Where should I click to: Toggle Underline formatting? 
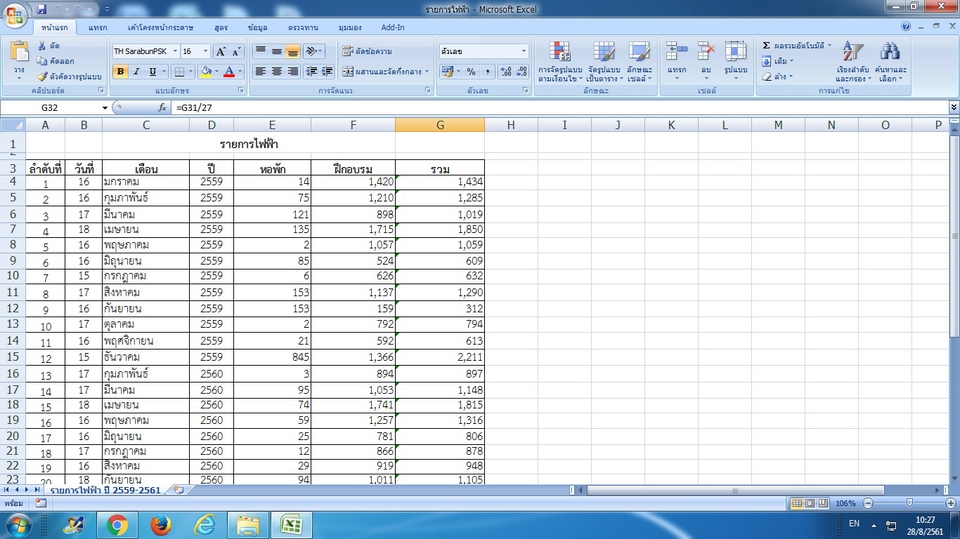152,72
